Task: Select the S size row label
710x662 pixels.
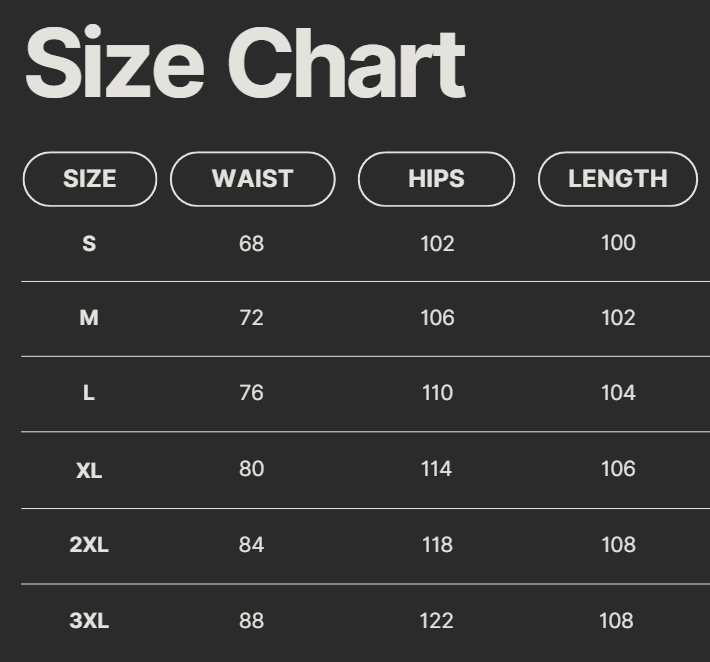Action: coord(89,243)
